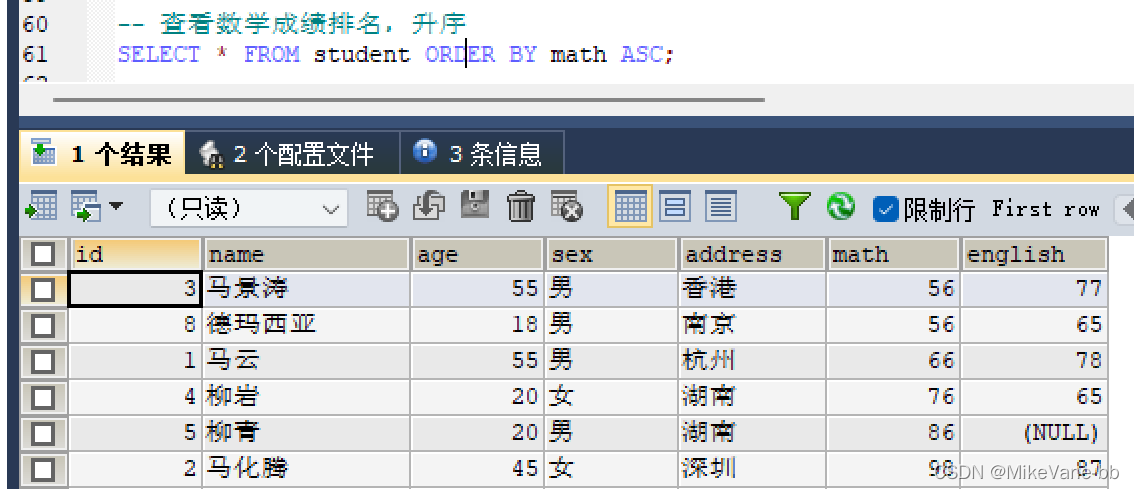Click the english column header
The width and height of the screenshot is (1134, 489).
[x=1035, y=254]
